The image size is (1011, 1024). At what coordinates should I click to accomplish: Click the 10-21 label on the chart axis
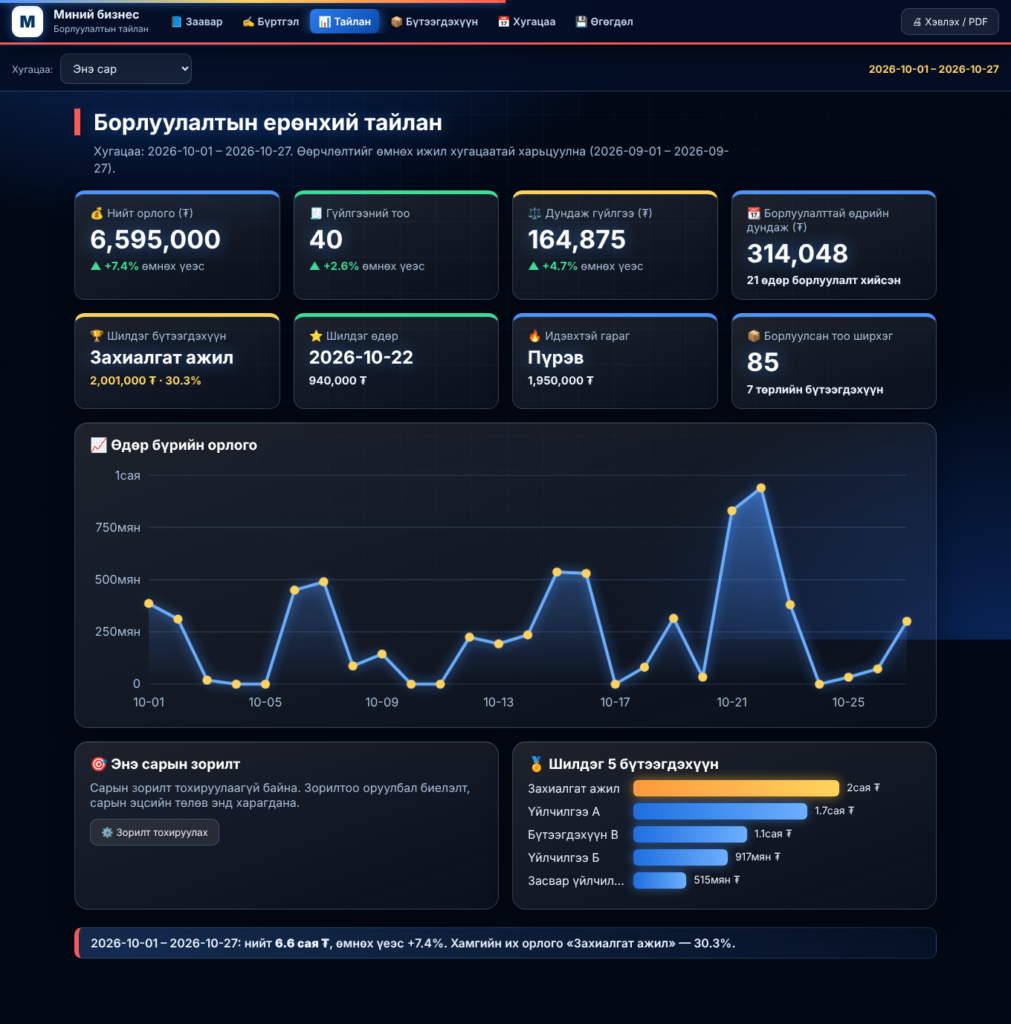(x=731, y=702)
